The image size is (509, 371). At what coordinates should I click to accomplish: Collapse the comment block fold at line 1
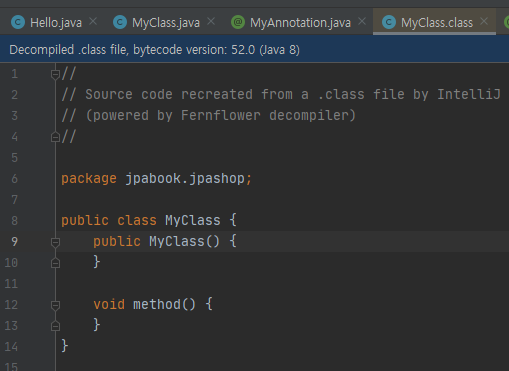[55, 74]
